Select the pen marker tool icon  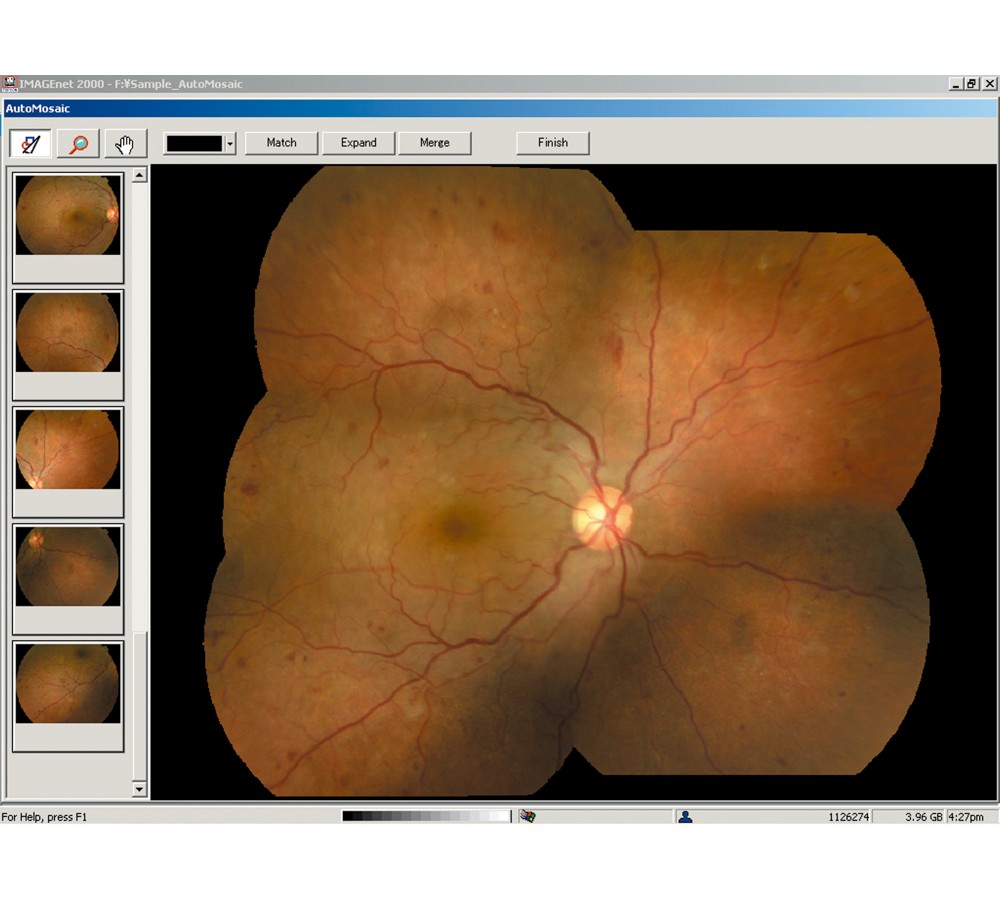pyautogui.click(x=30, y=144)
